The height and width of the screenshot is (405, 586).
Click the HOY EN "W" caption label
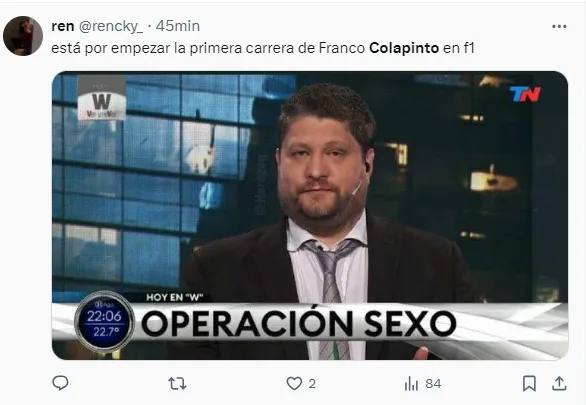click(175, 297)
